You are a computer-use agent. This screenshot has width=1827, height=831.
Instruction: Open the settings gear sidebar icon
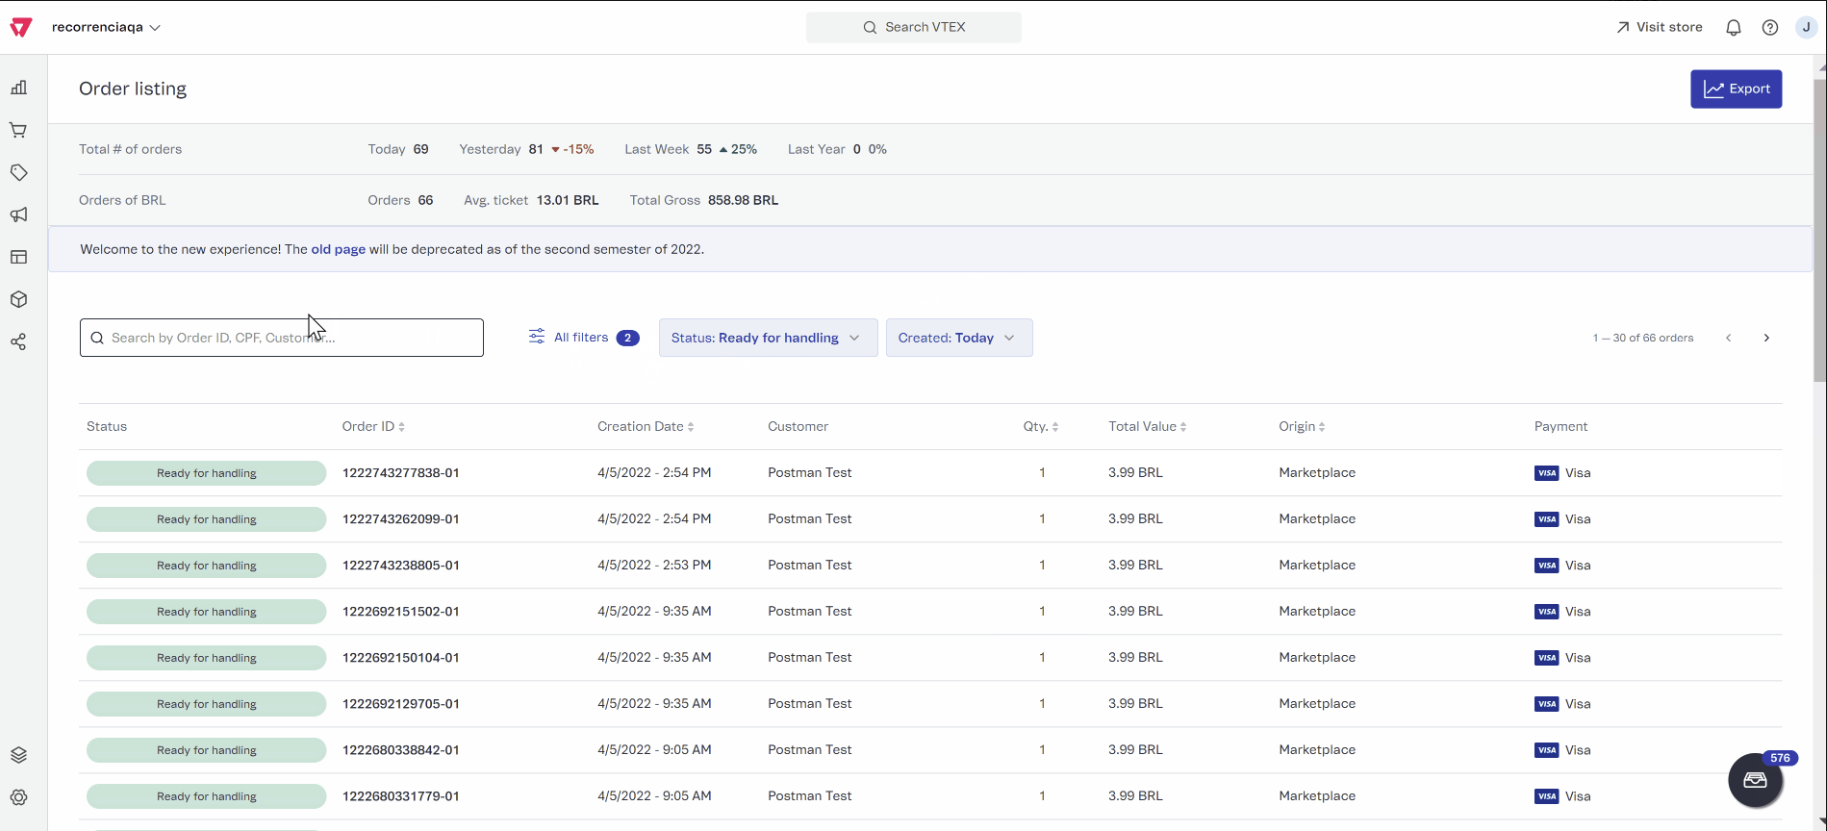pos(19,798)
